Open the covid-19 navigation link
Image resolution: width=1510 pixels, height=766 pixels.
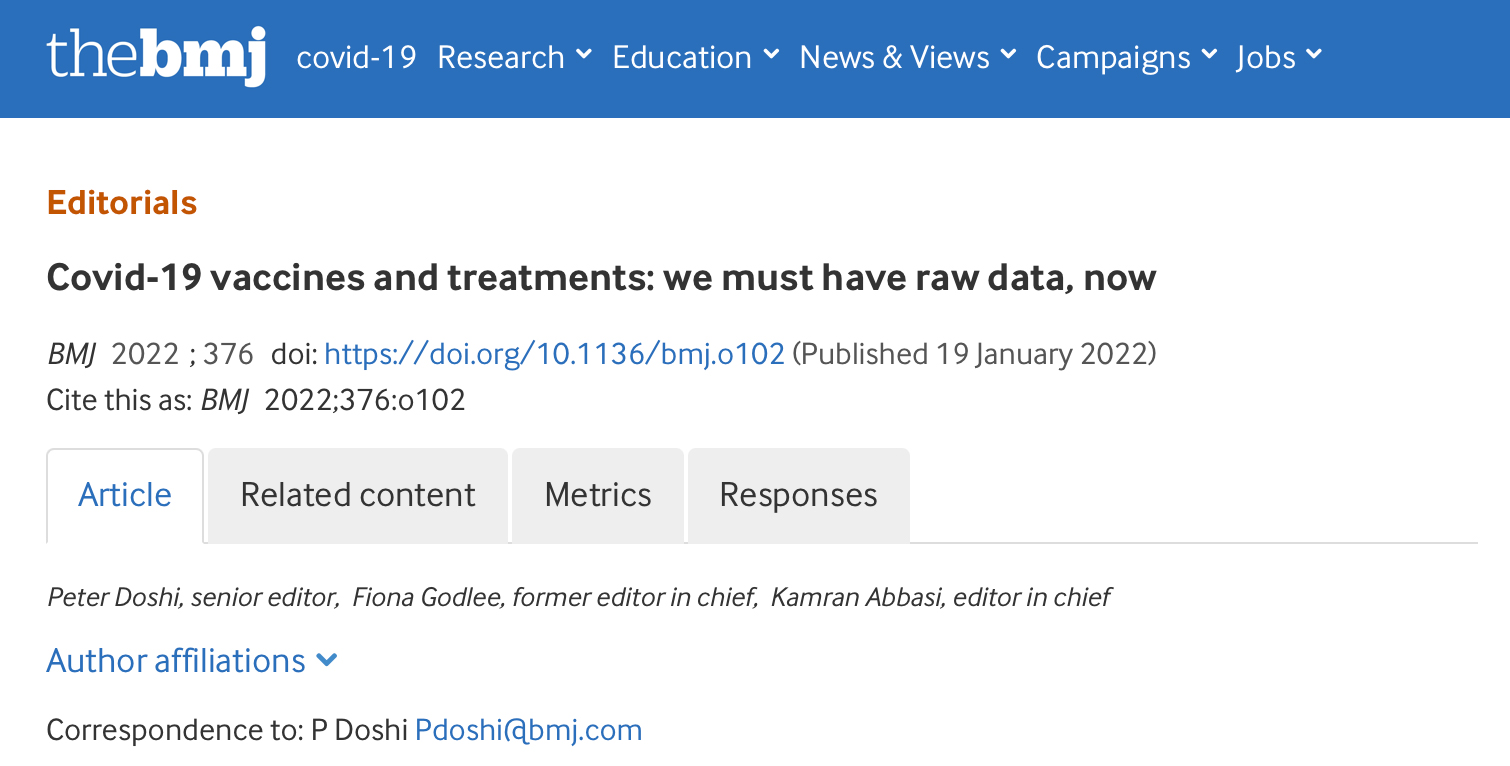pyautogui.click(x=356, y=57)
